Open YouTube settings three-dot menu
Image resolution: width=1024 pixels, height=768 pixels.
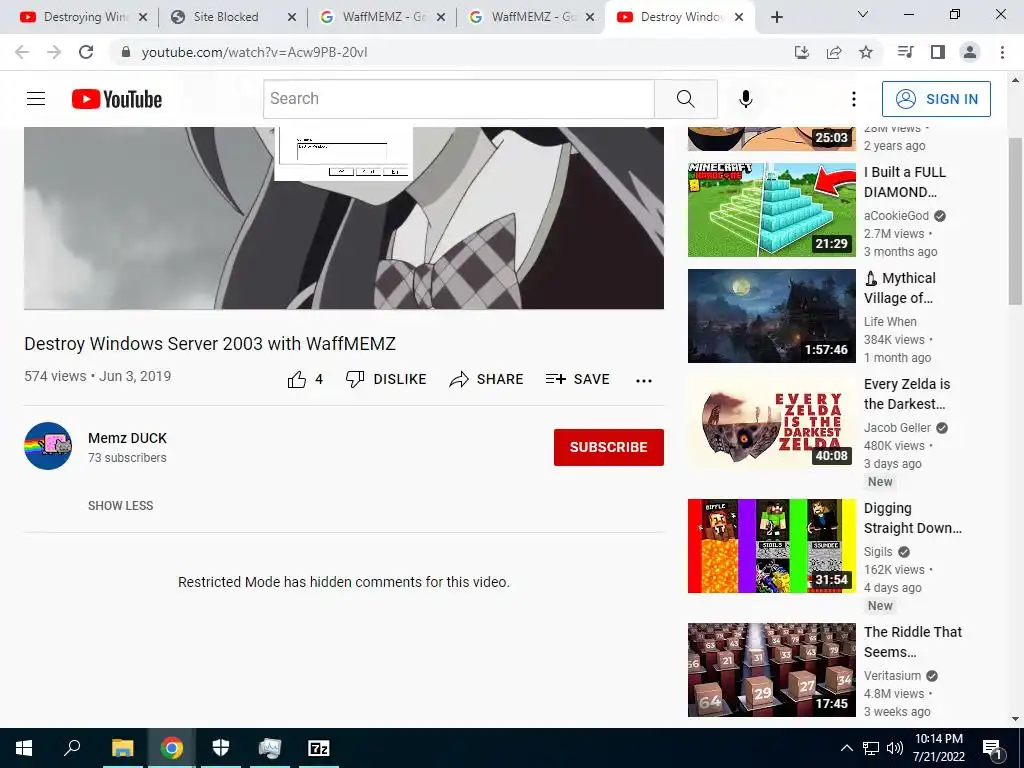[854, 99]
